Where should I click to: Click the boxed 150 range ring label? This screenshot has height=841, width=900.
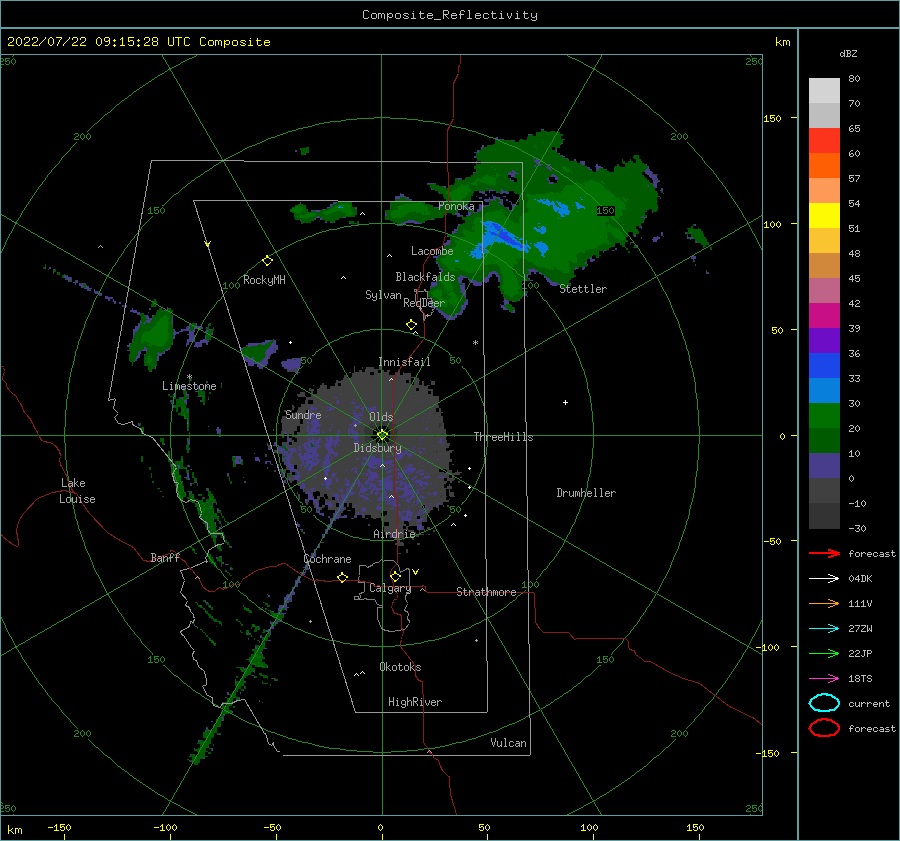pyautogui.click(x=606, y=211)
